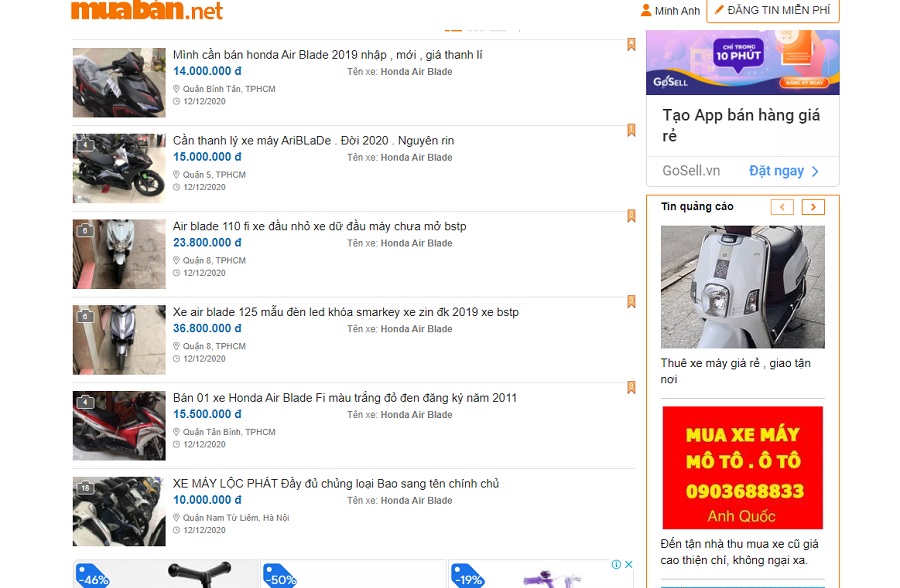Open the ad info icon on bottom banner

tap(616, 564)
